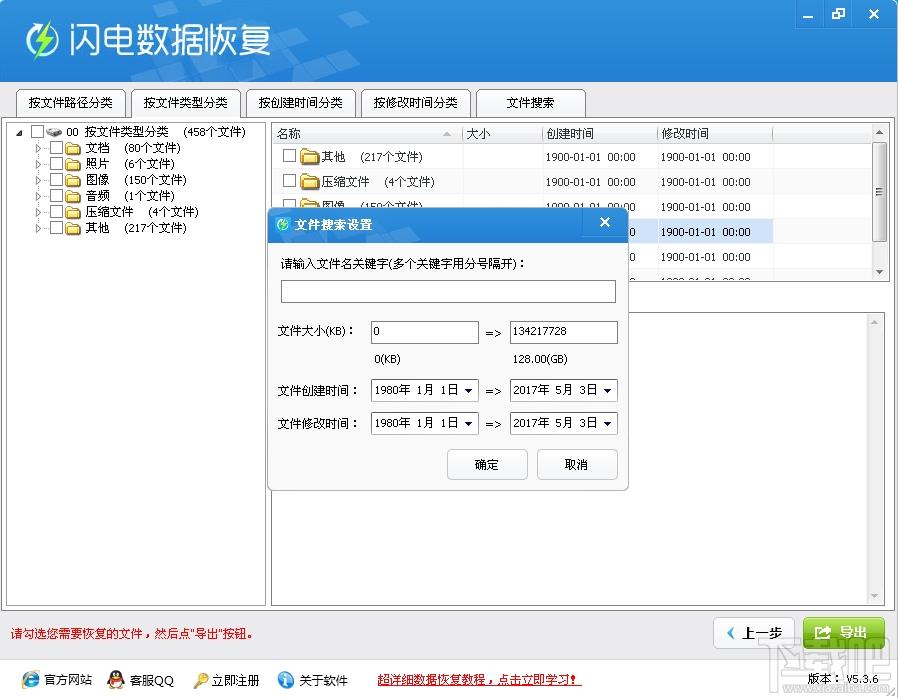
Task: Switch to 按文件路径分类 tab
Action: [70, 103]
